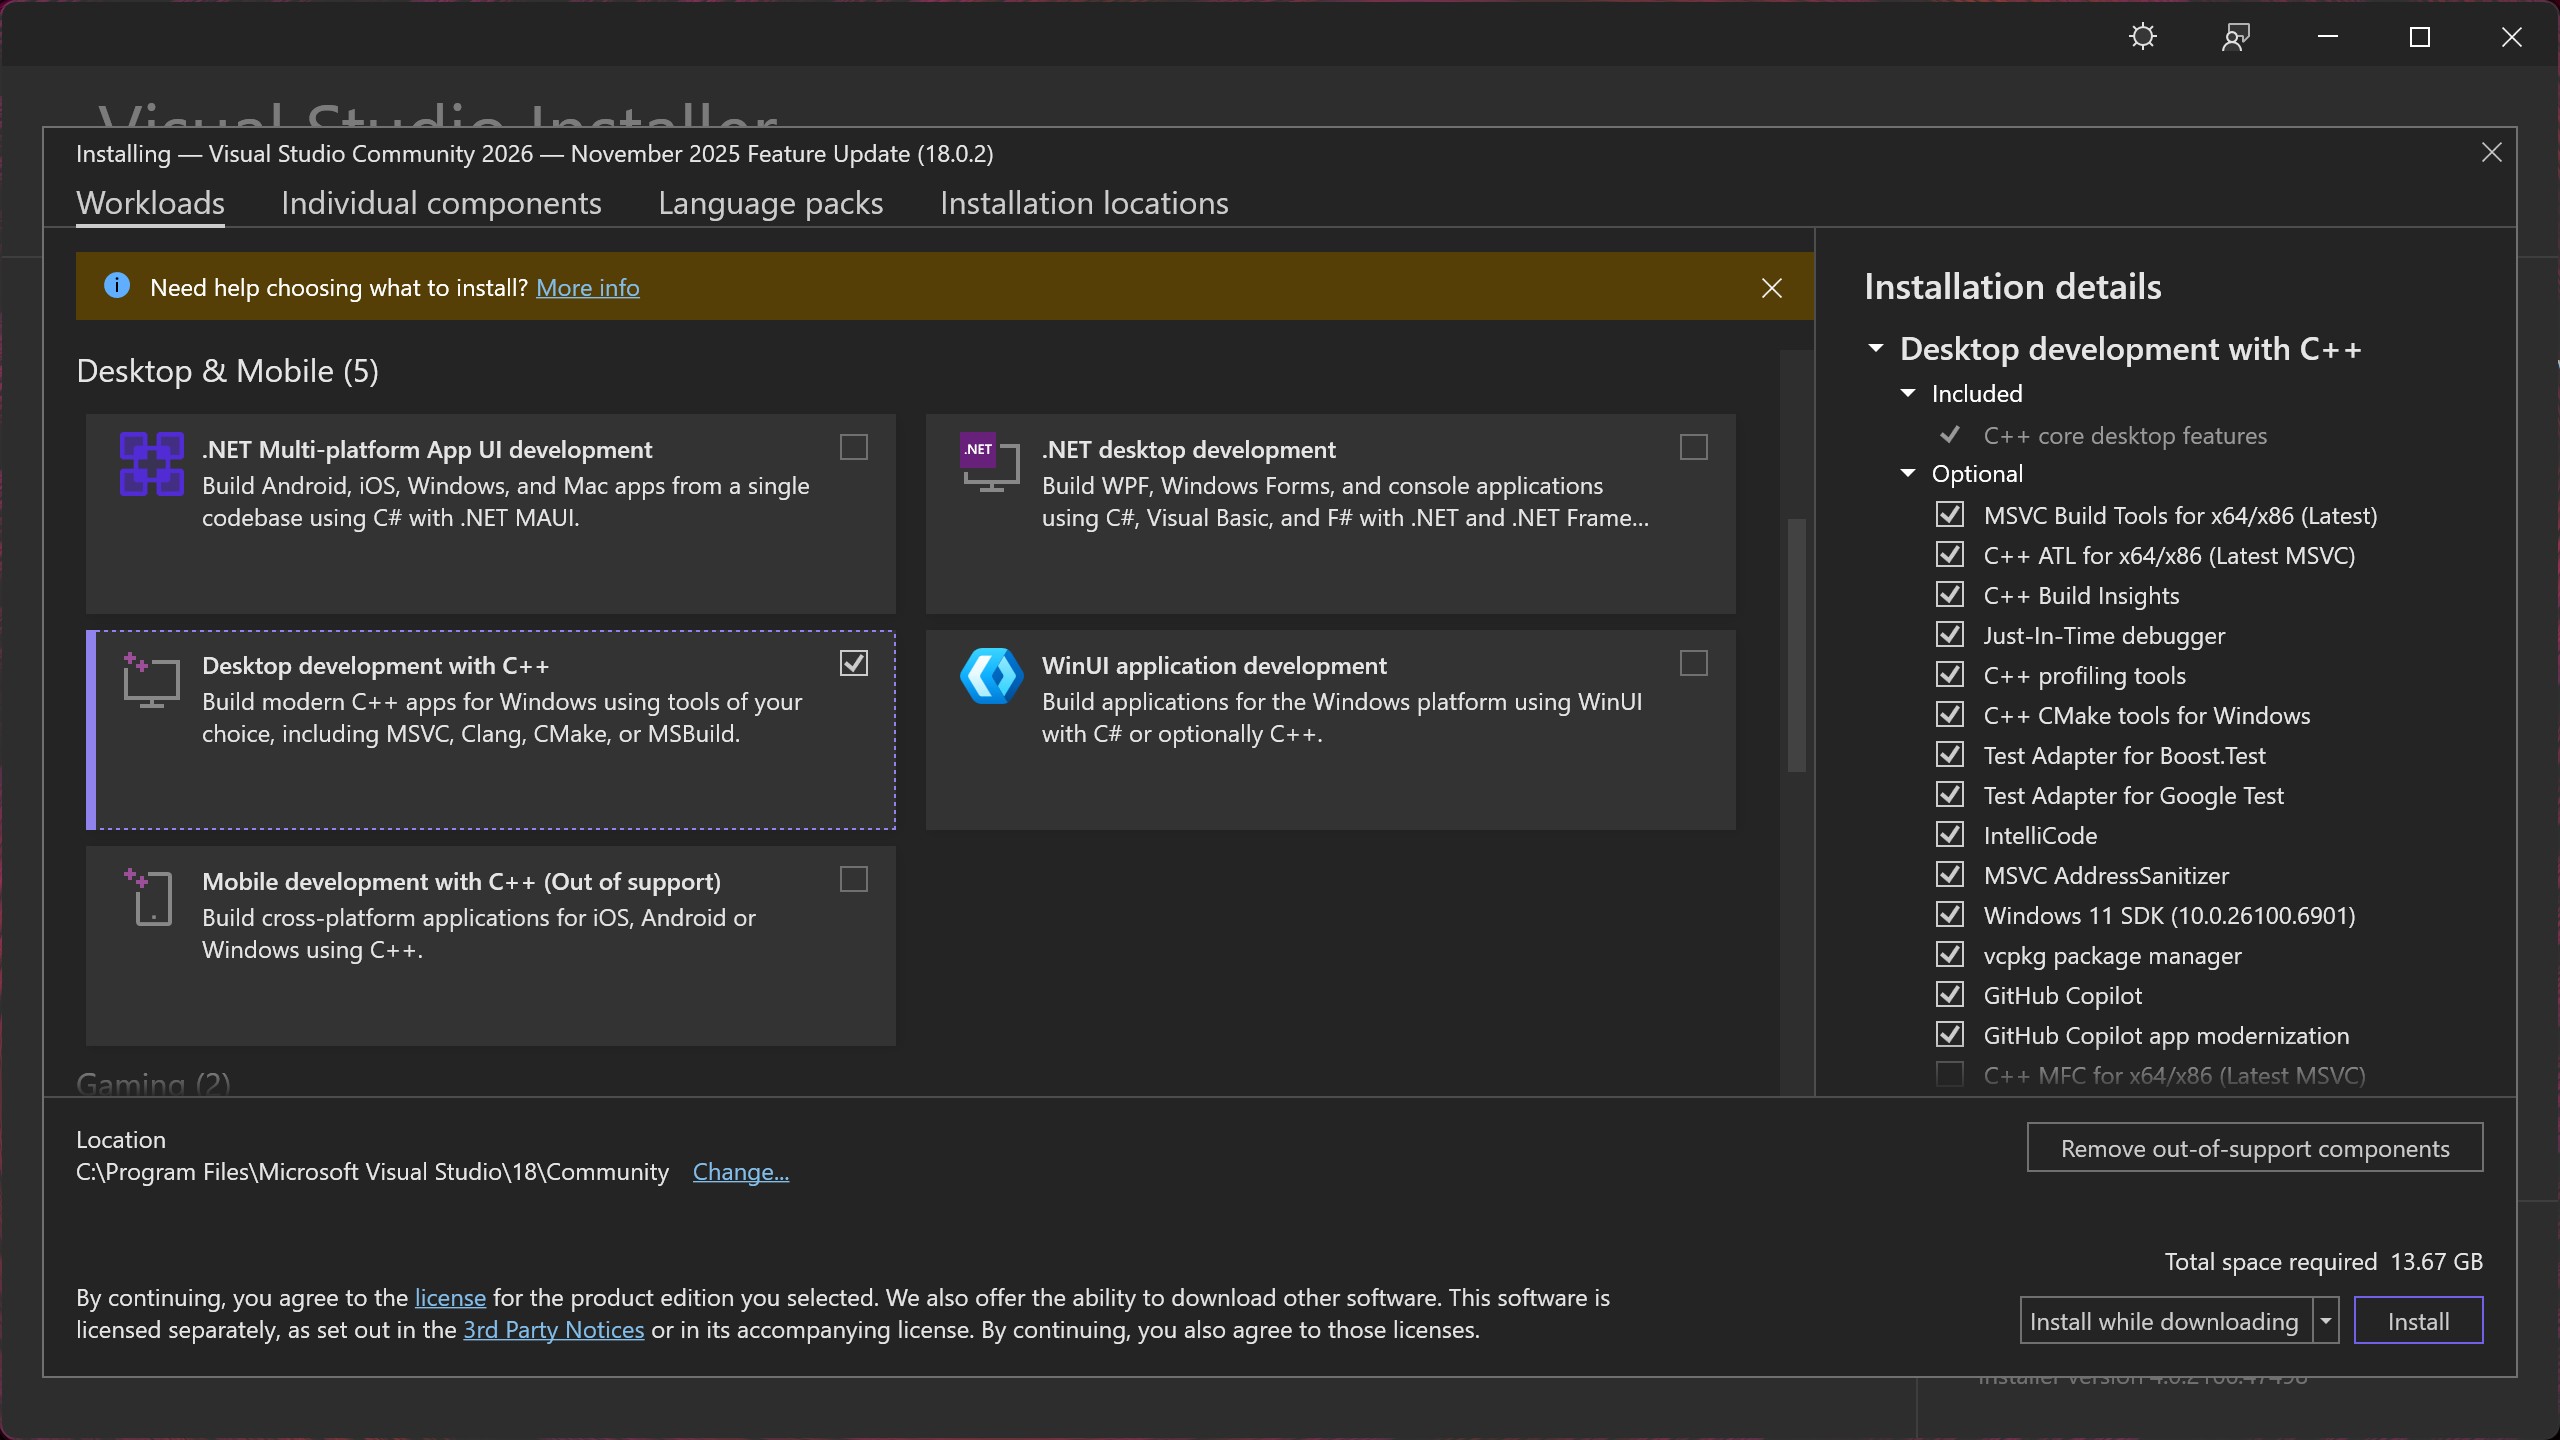This screenshot has width=2560, height=1440.
Task: Click the .NET desktop development icon
Action: 990,463
